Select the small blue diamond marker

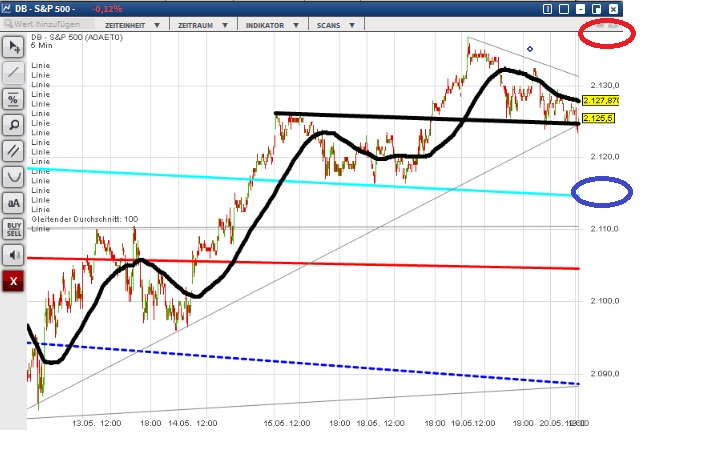point(530,49)
